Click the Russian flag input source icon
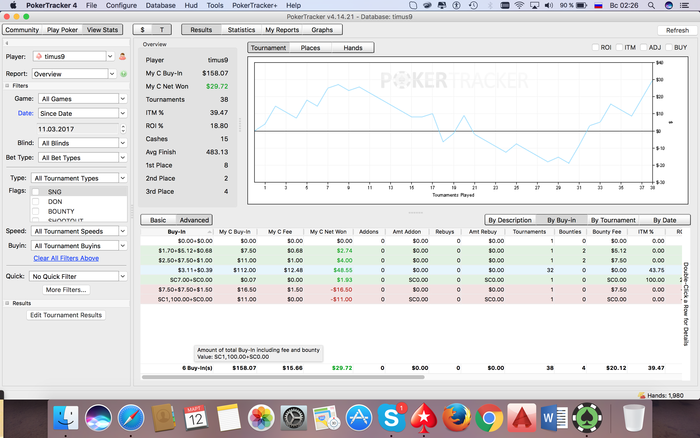This screenshot has width=700, height=438. (x=599, y=5)
